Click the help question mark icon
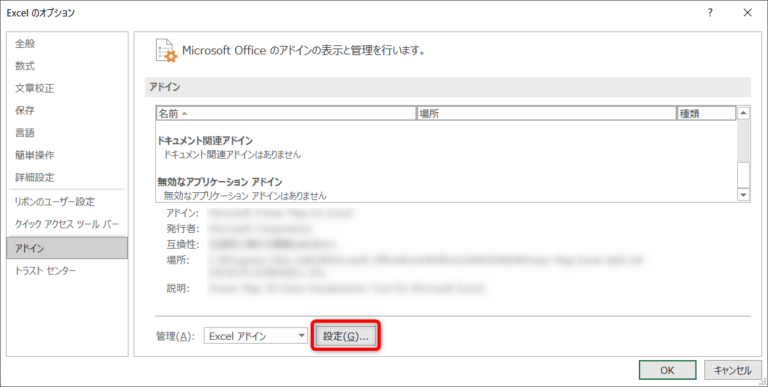768x387 pixels. click(x=710, y=13)
